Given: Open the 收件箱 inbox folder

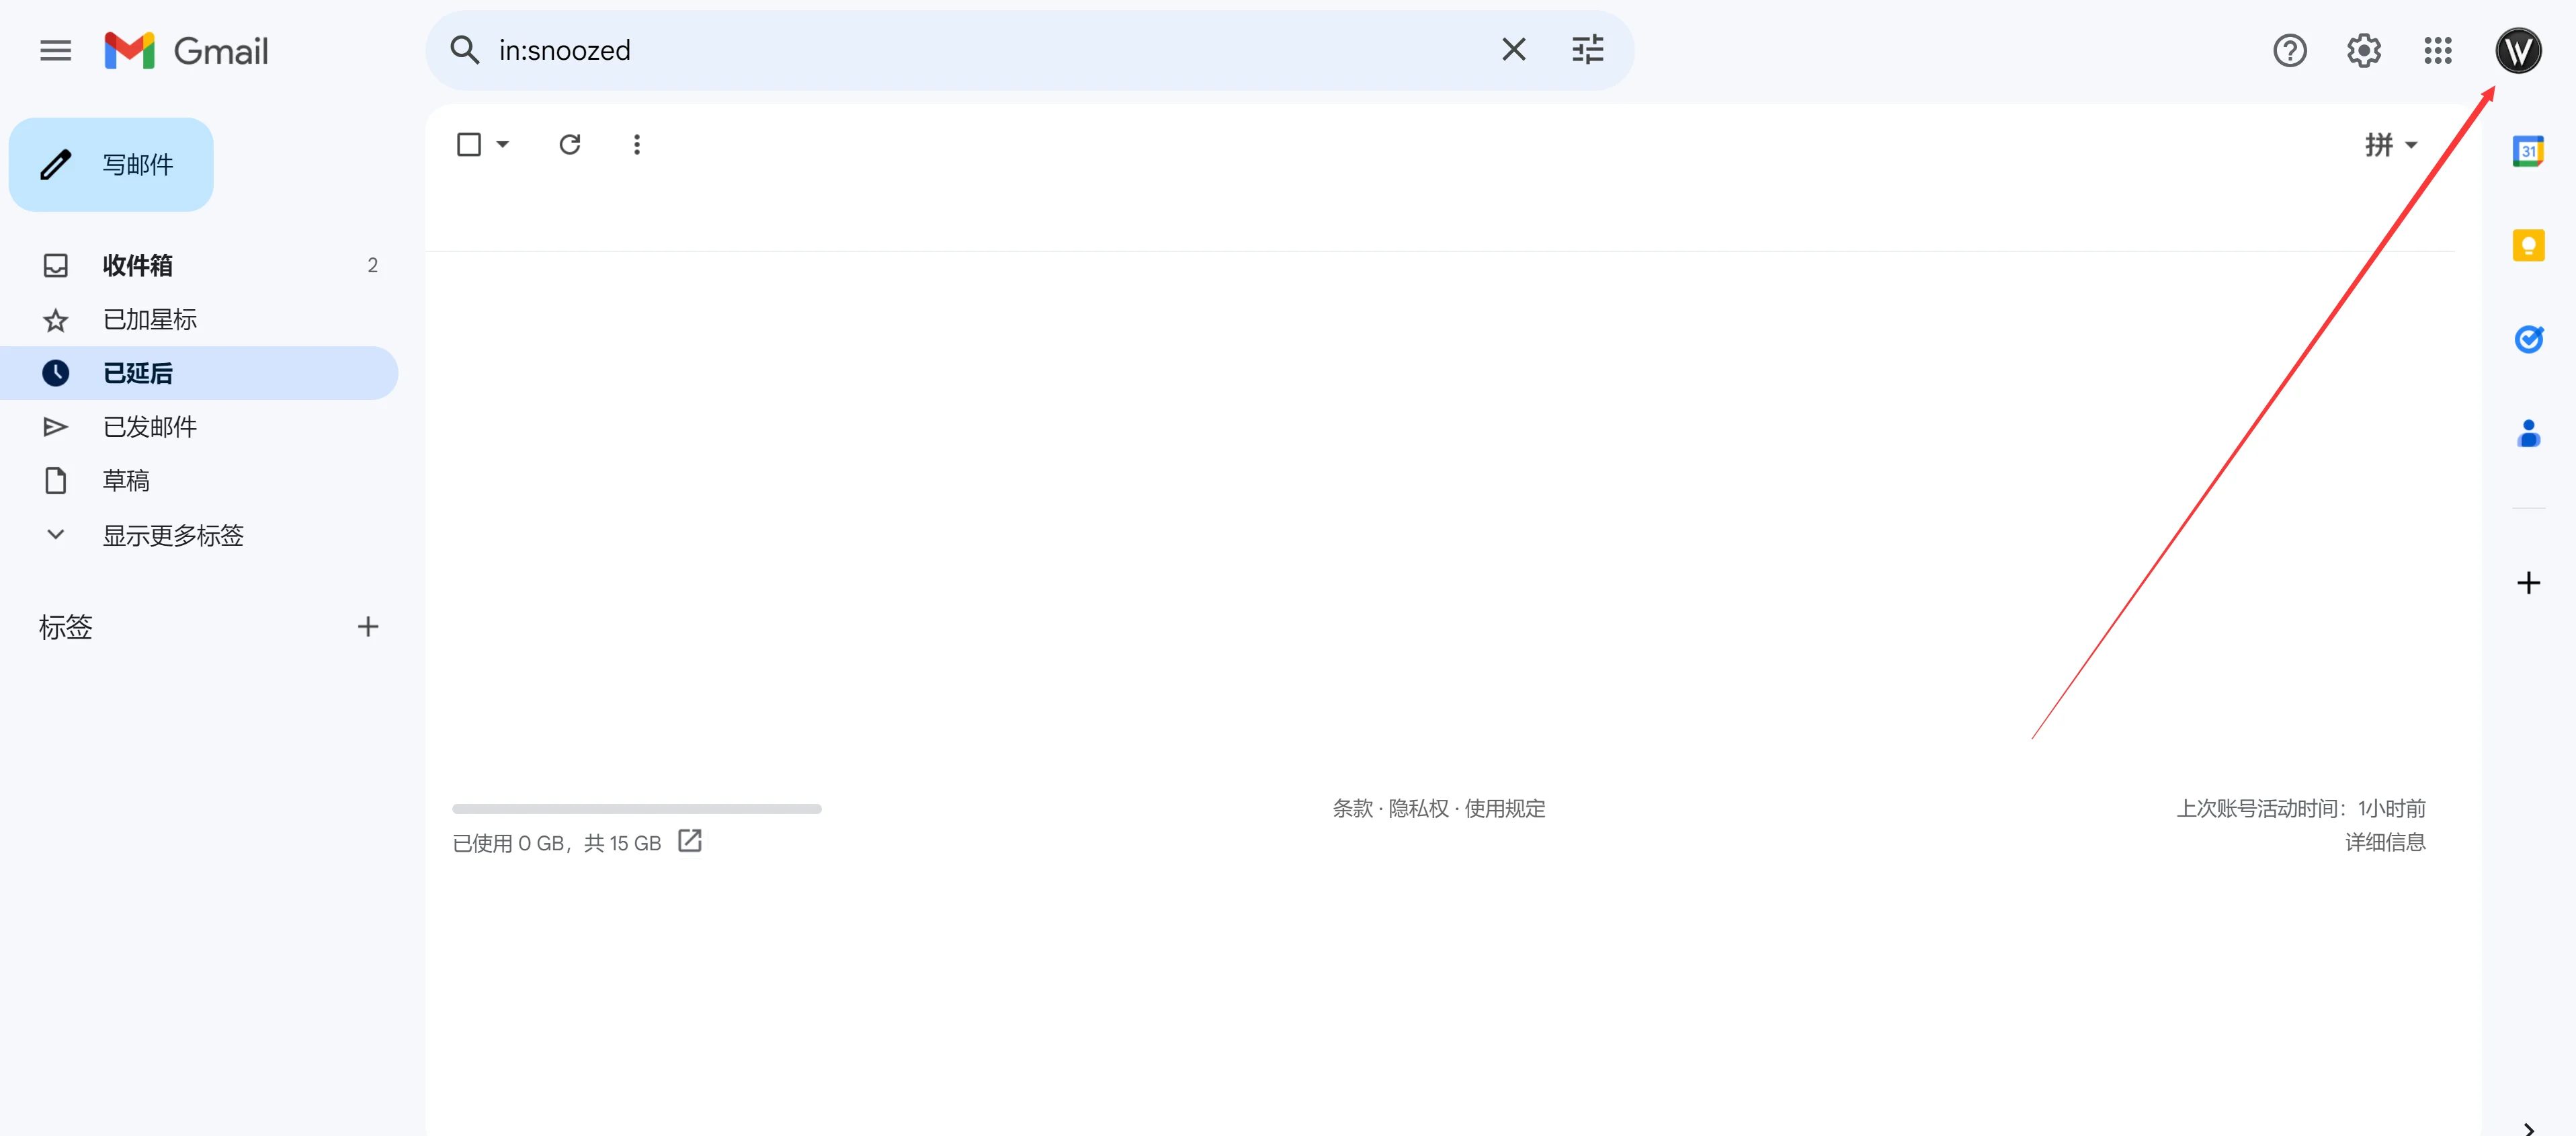Looking at the screenshot, I should pyautogui.click(x=199, y=266).
